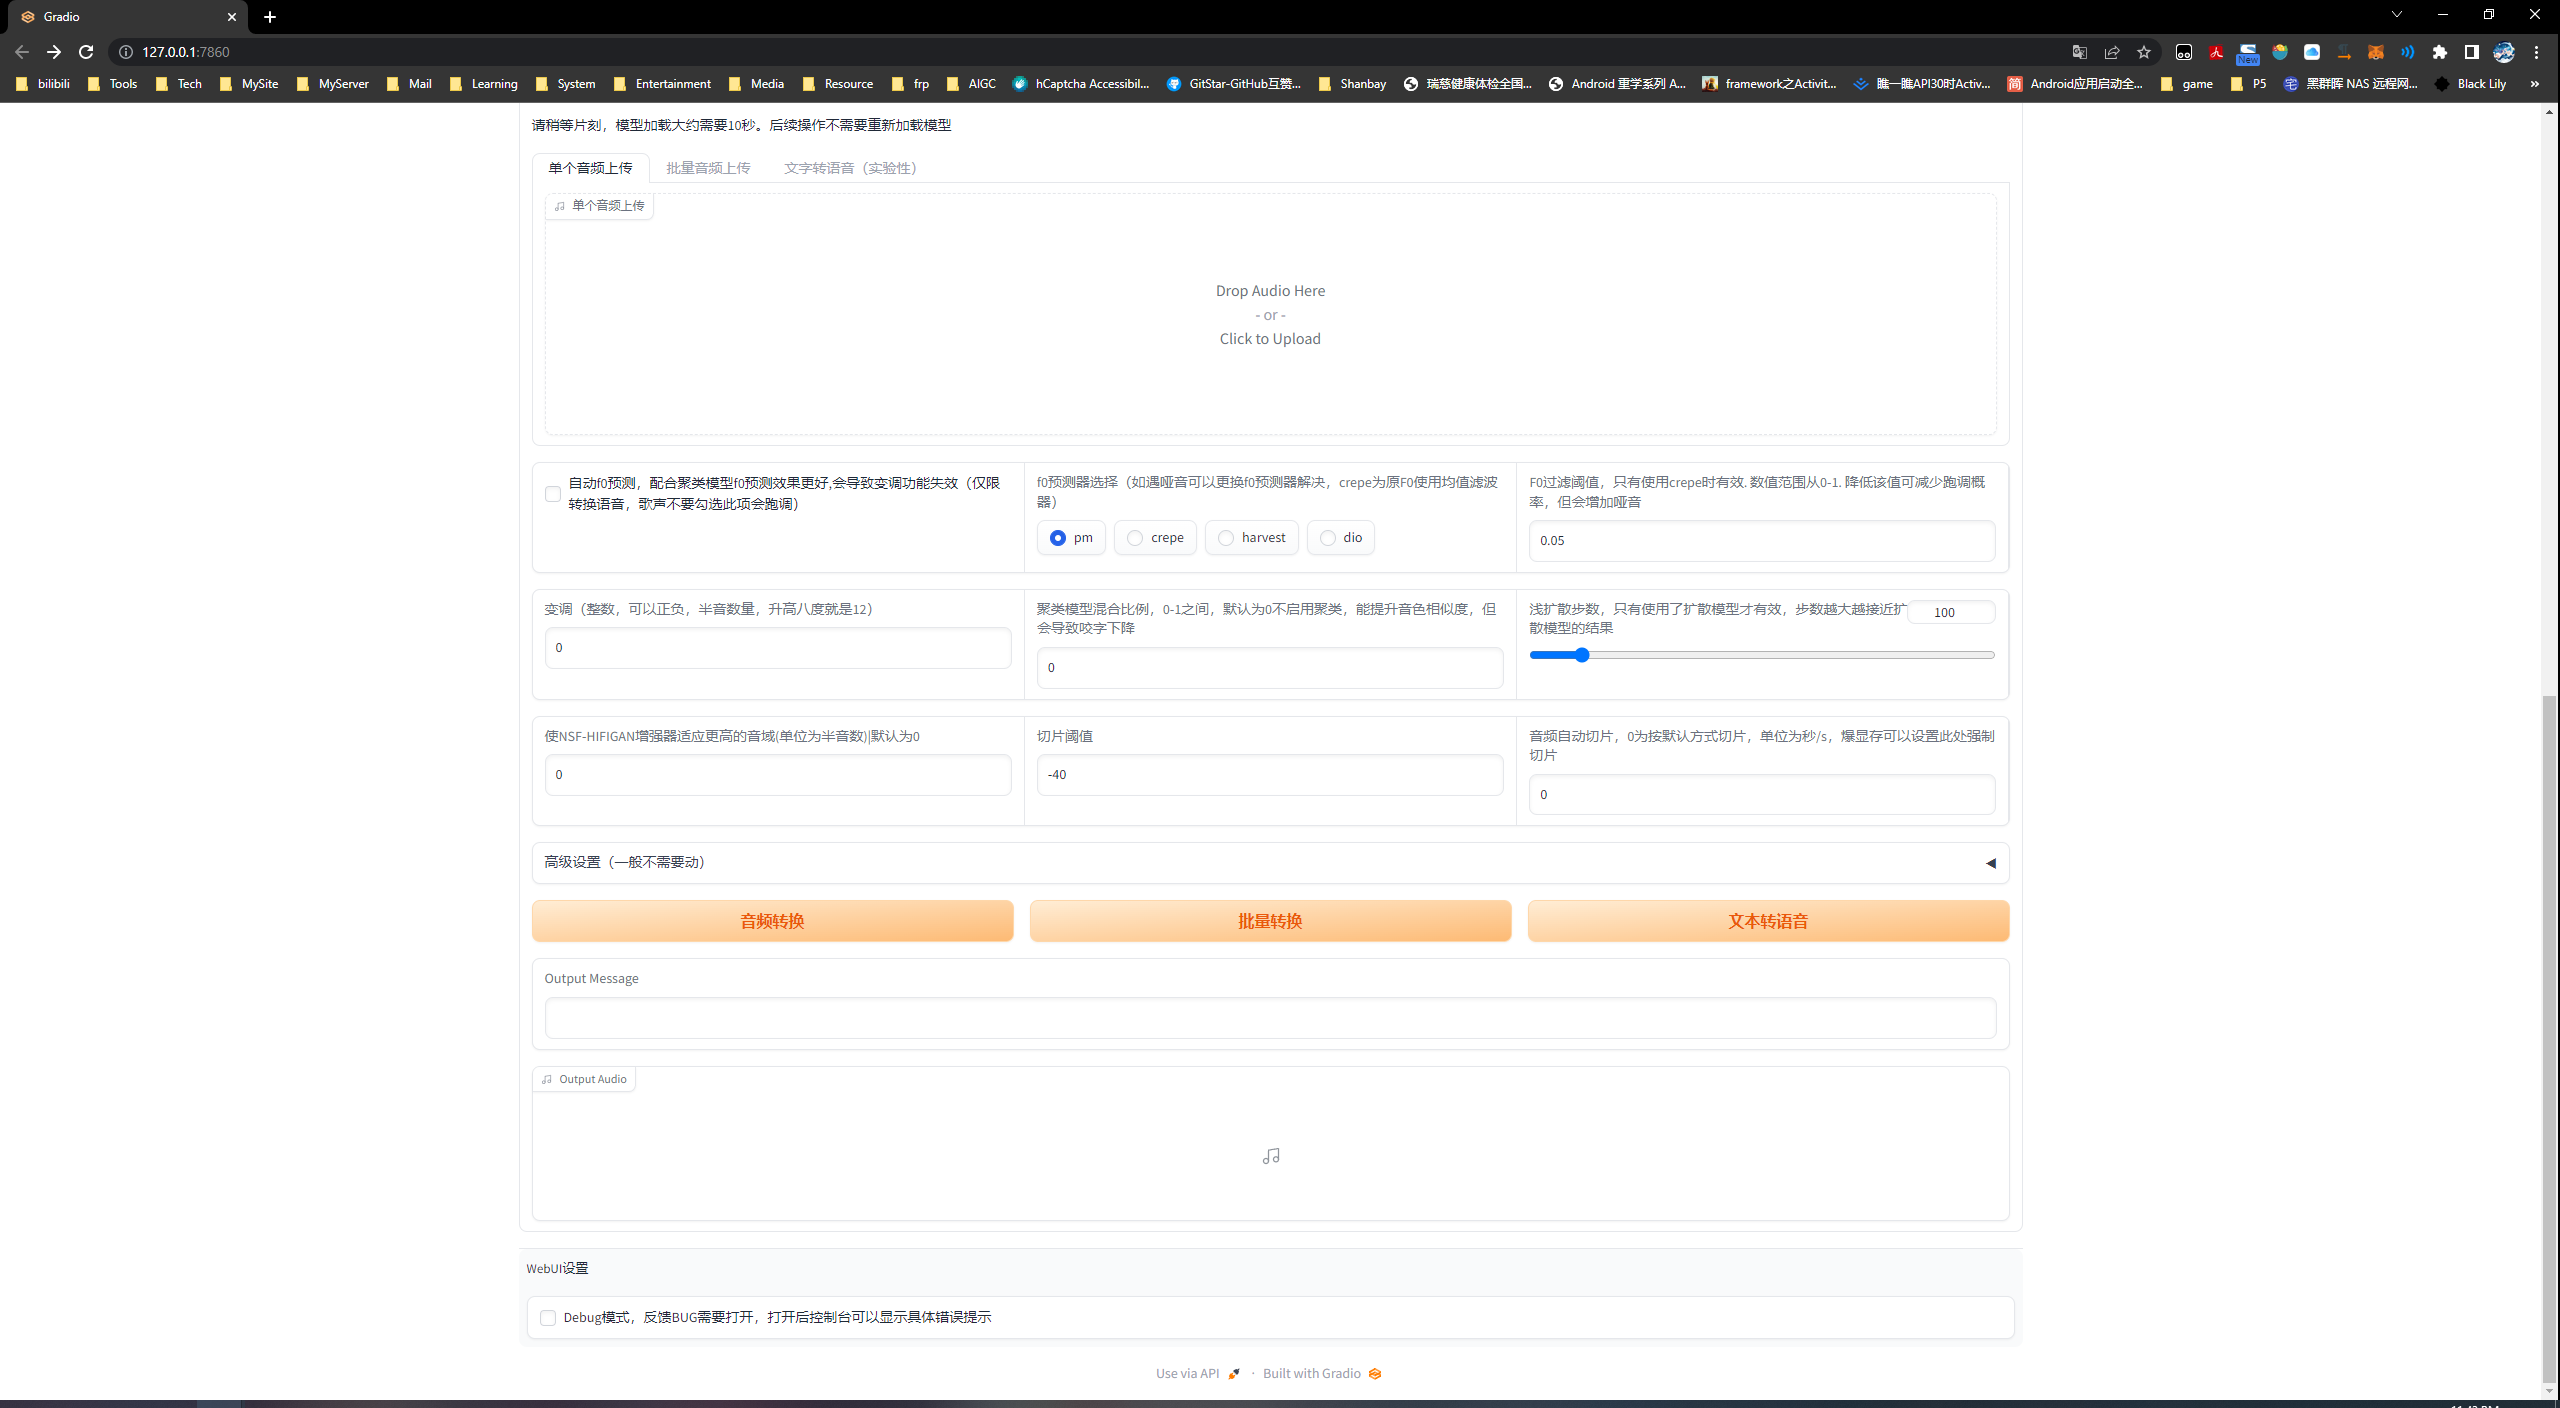This screenshot has width=2560, height=1408.
Task: Open the browser side panel icon
Action: [x=2471, y=52]
